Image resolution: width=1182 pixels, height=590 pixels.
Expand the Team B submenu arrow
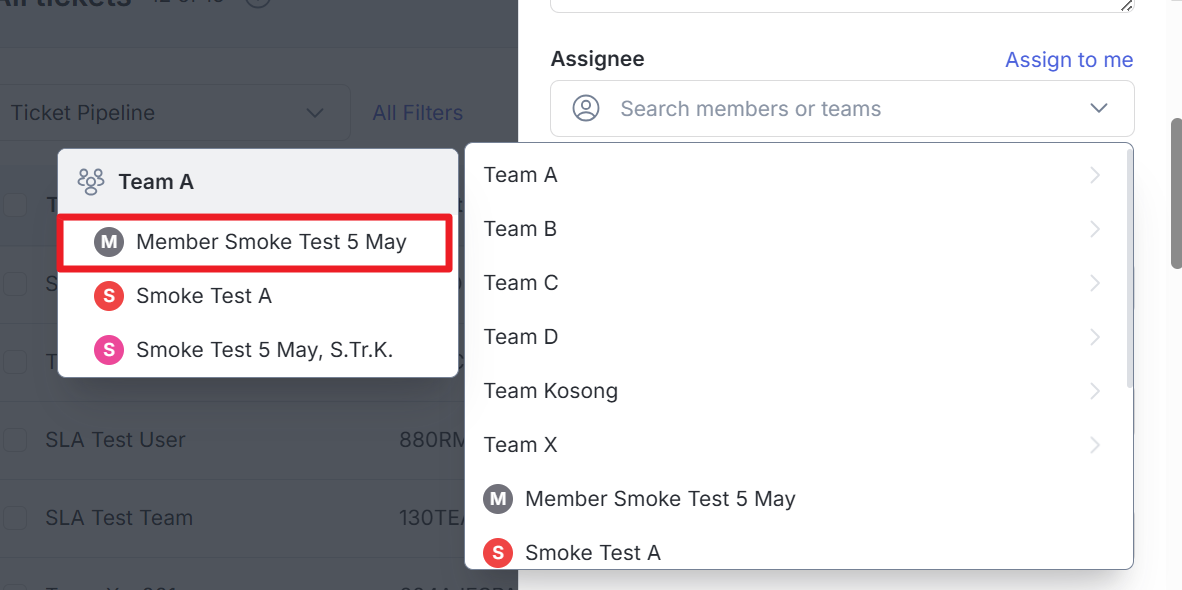coord(1095,229)
